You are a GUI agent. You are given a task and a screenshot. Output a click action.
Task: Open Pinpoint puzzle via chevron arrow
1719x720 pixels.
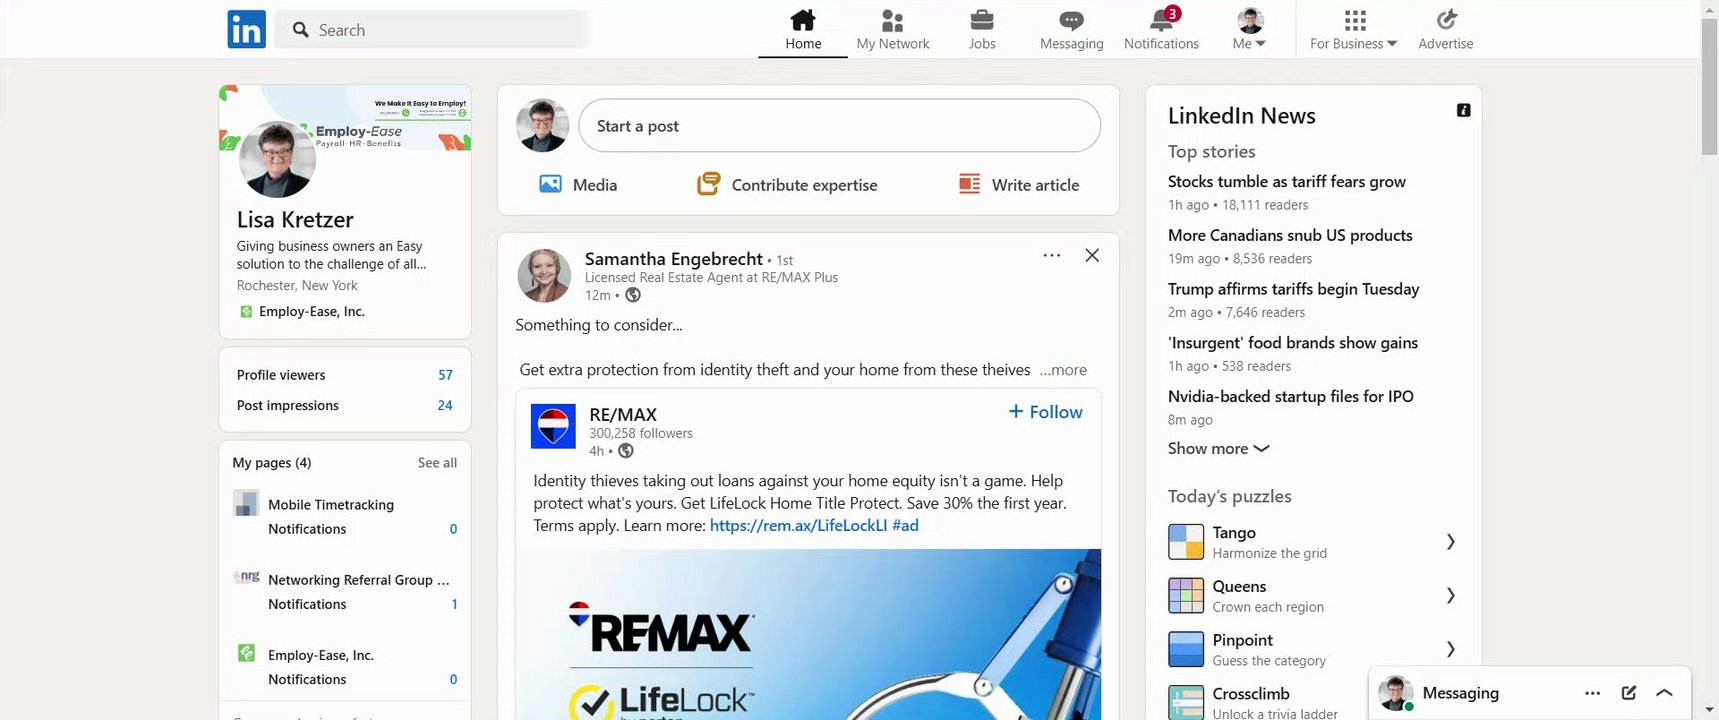pos(1451,650)
